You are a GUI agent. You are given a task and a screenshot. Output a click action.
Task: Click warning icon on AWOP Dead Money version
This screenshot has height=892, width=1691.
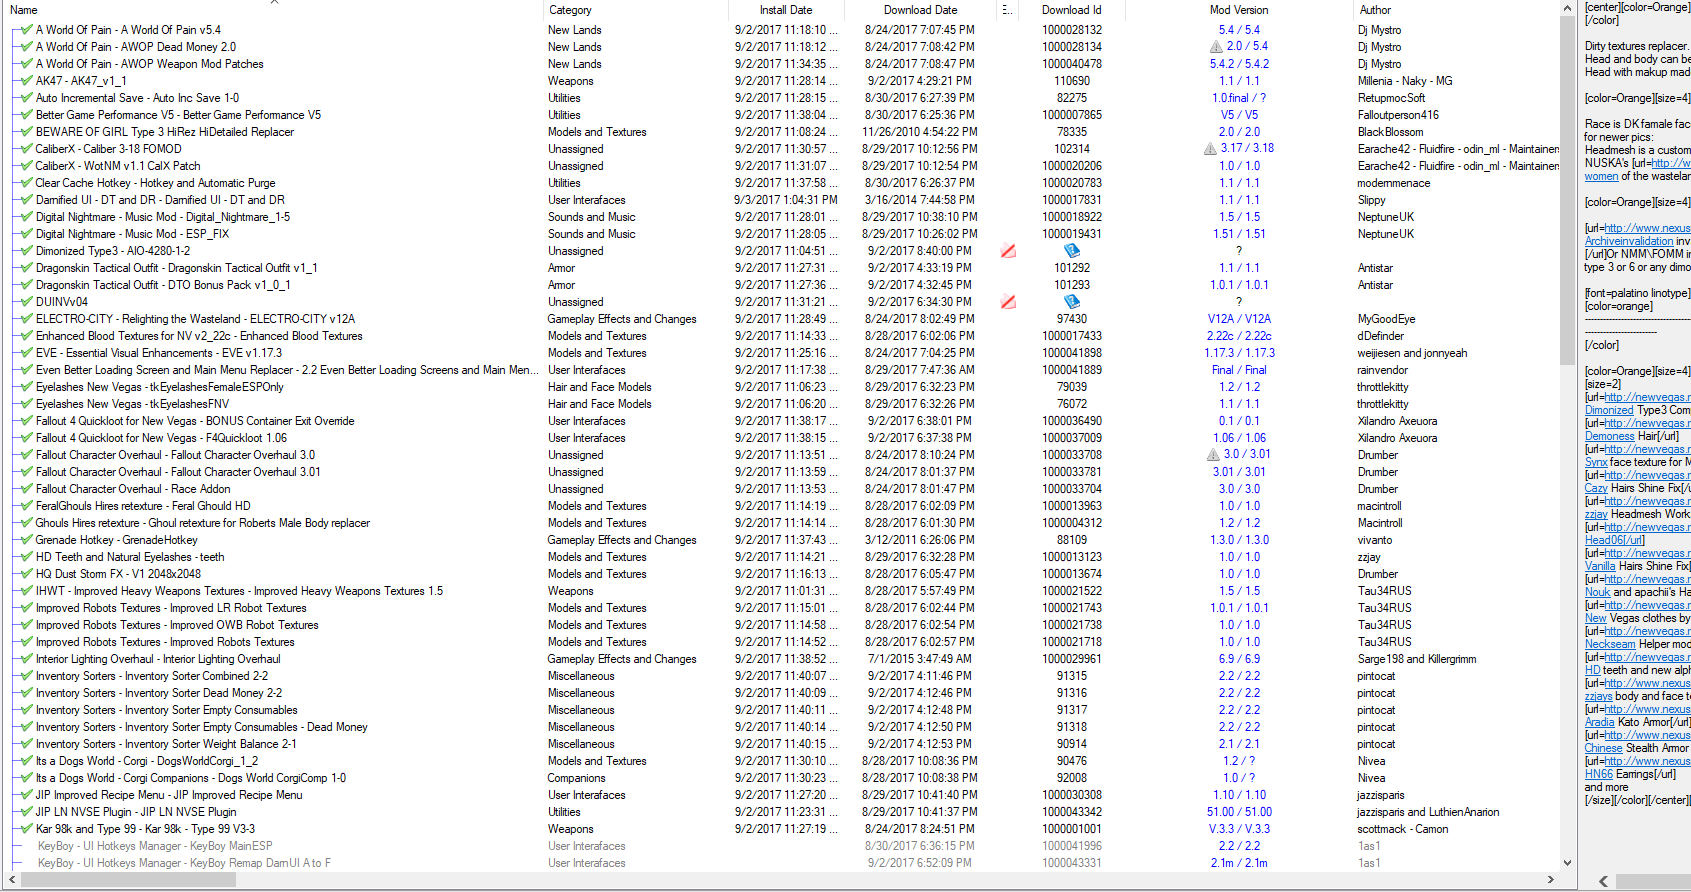(x=1216, y=47)
